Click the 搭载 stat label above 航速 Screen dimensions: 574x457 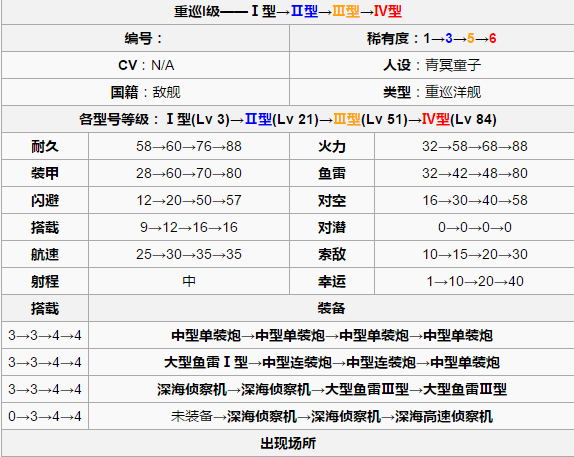point(45,228)
